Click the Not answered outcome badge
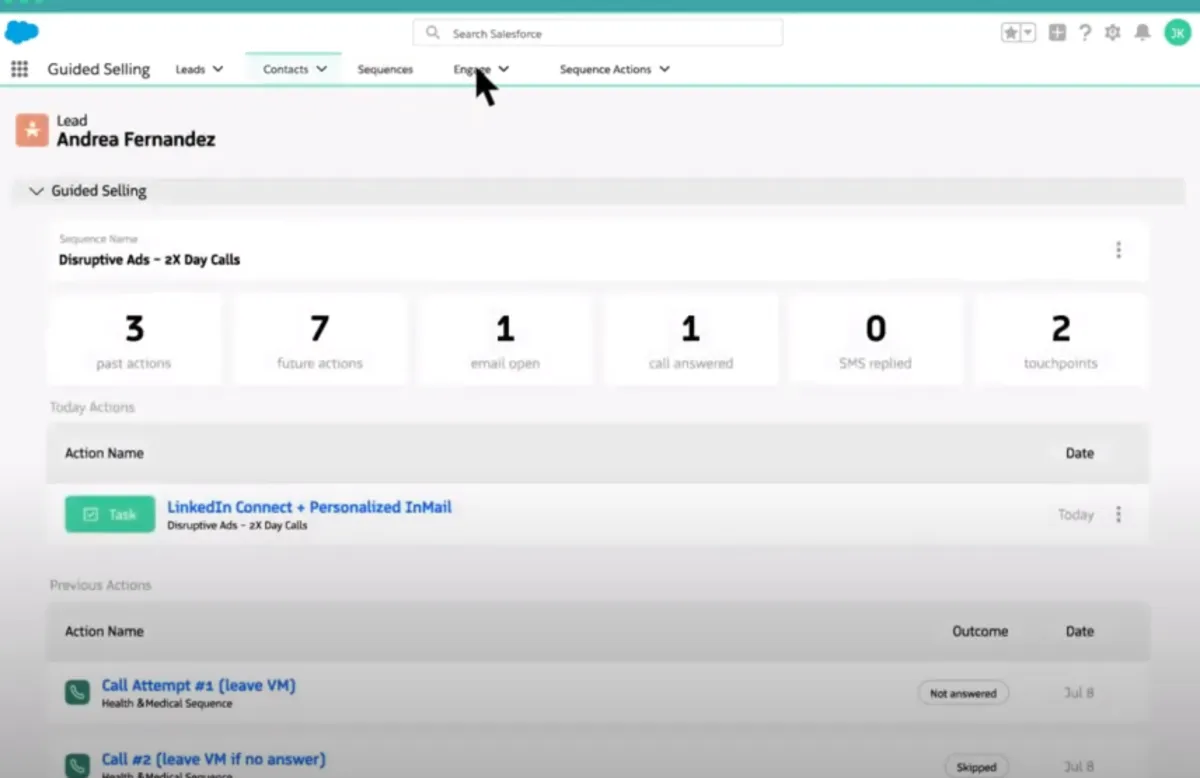The image size is (1200, 778). click(963, 693)
